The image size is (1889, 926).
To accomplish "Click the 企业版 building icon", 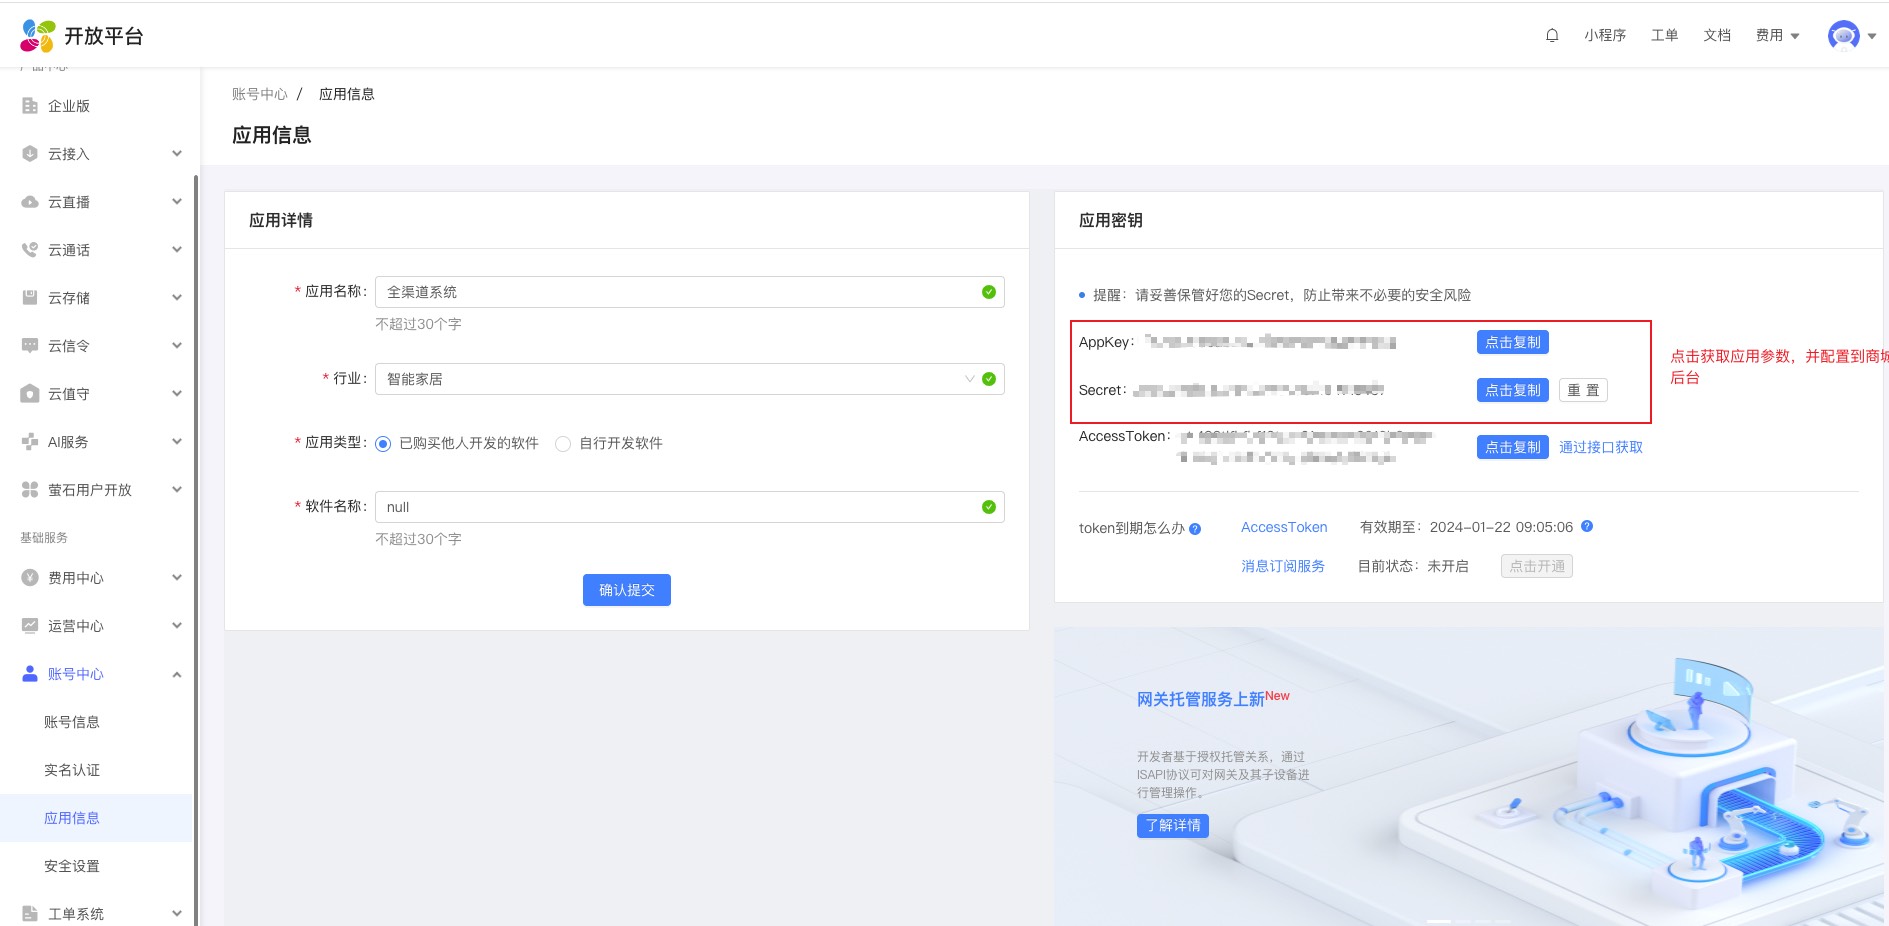I will [30, 106].
